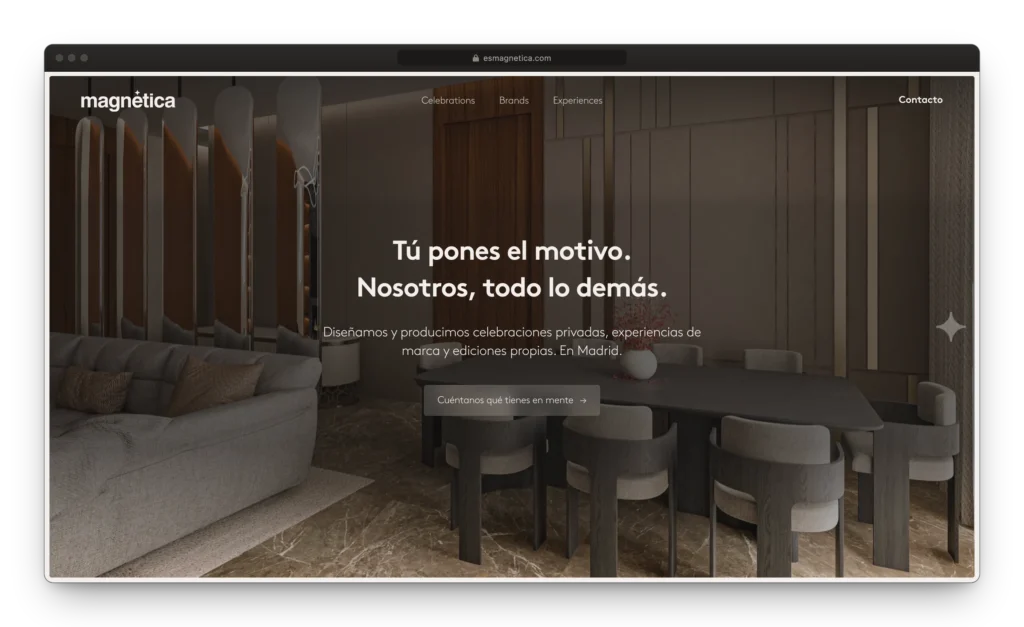Viewport: 1024px width, 627px height.
Task: Open the Experiences menu item
Action: tap(577, 100)
